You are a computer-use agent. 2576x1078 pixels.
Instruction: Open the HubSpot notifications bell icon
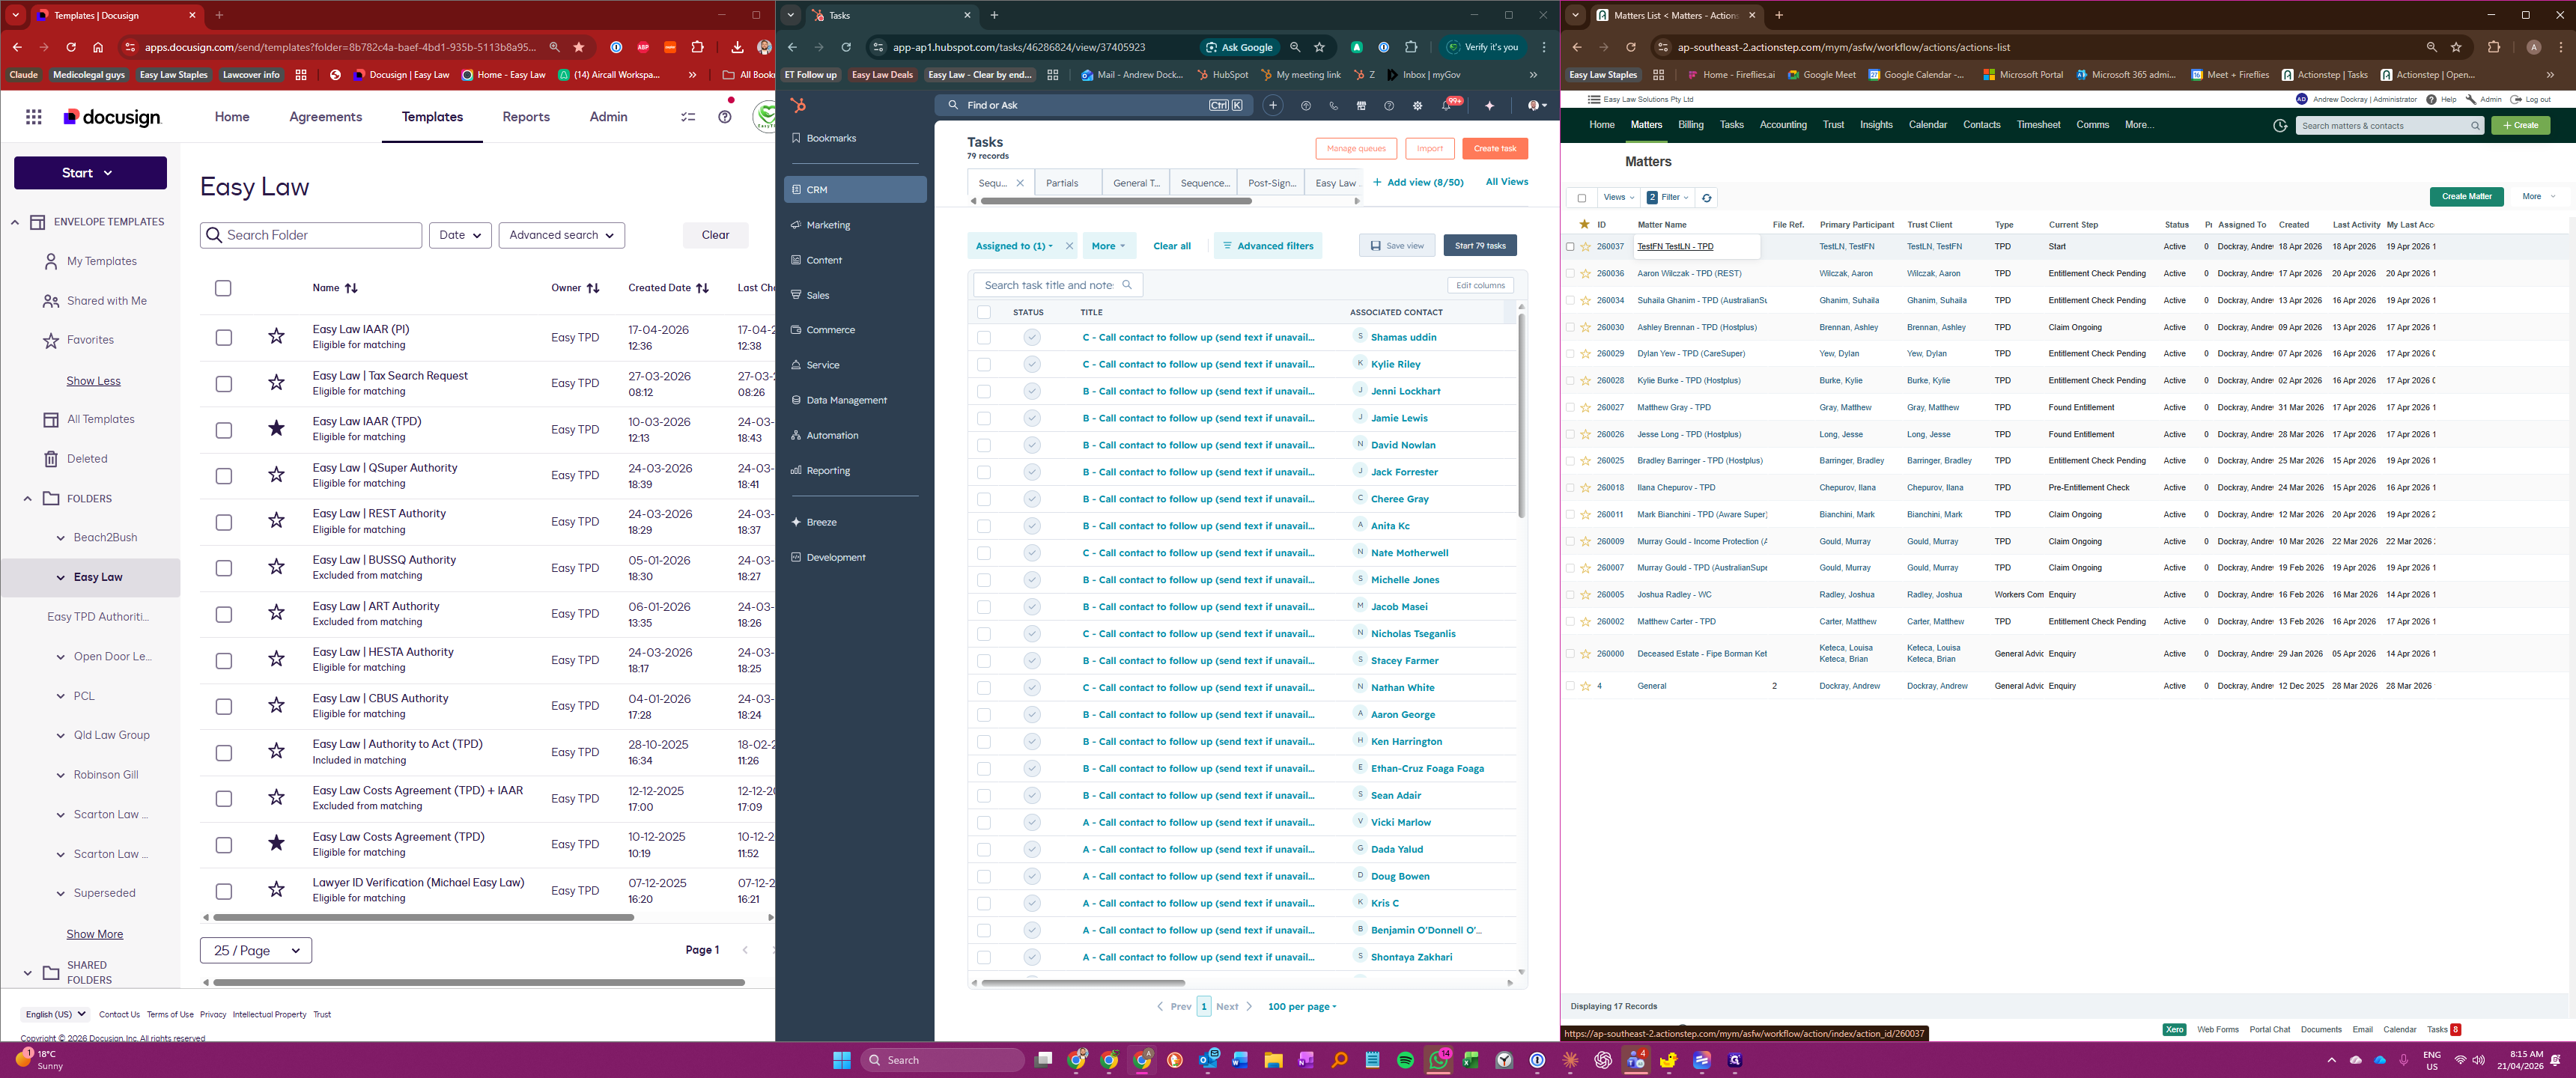click(1446, 106)
